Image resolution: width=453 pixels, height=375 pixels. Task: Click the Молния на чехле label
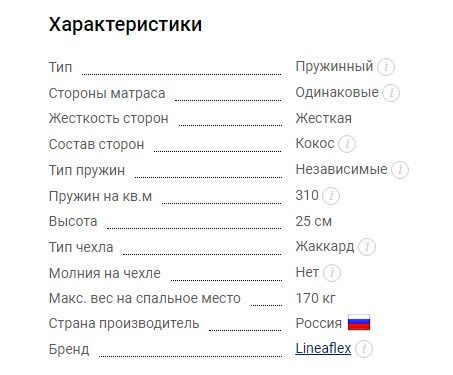105,273
